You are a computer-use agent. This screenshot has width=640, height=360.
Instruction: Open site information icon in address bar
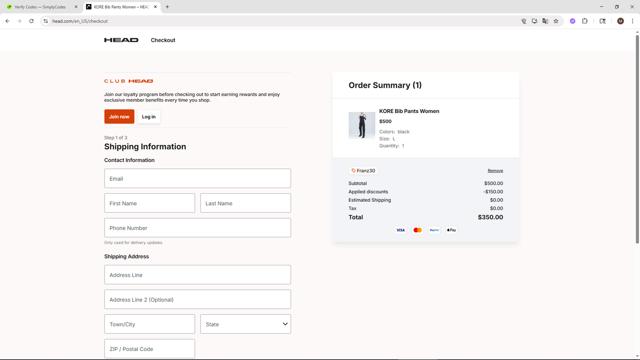pyautogui.click(x=45, y=21)
